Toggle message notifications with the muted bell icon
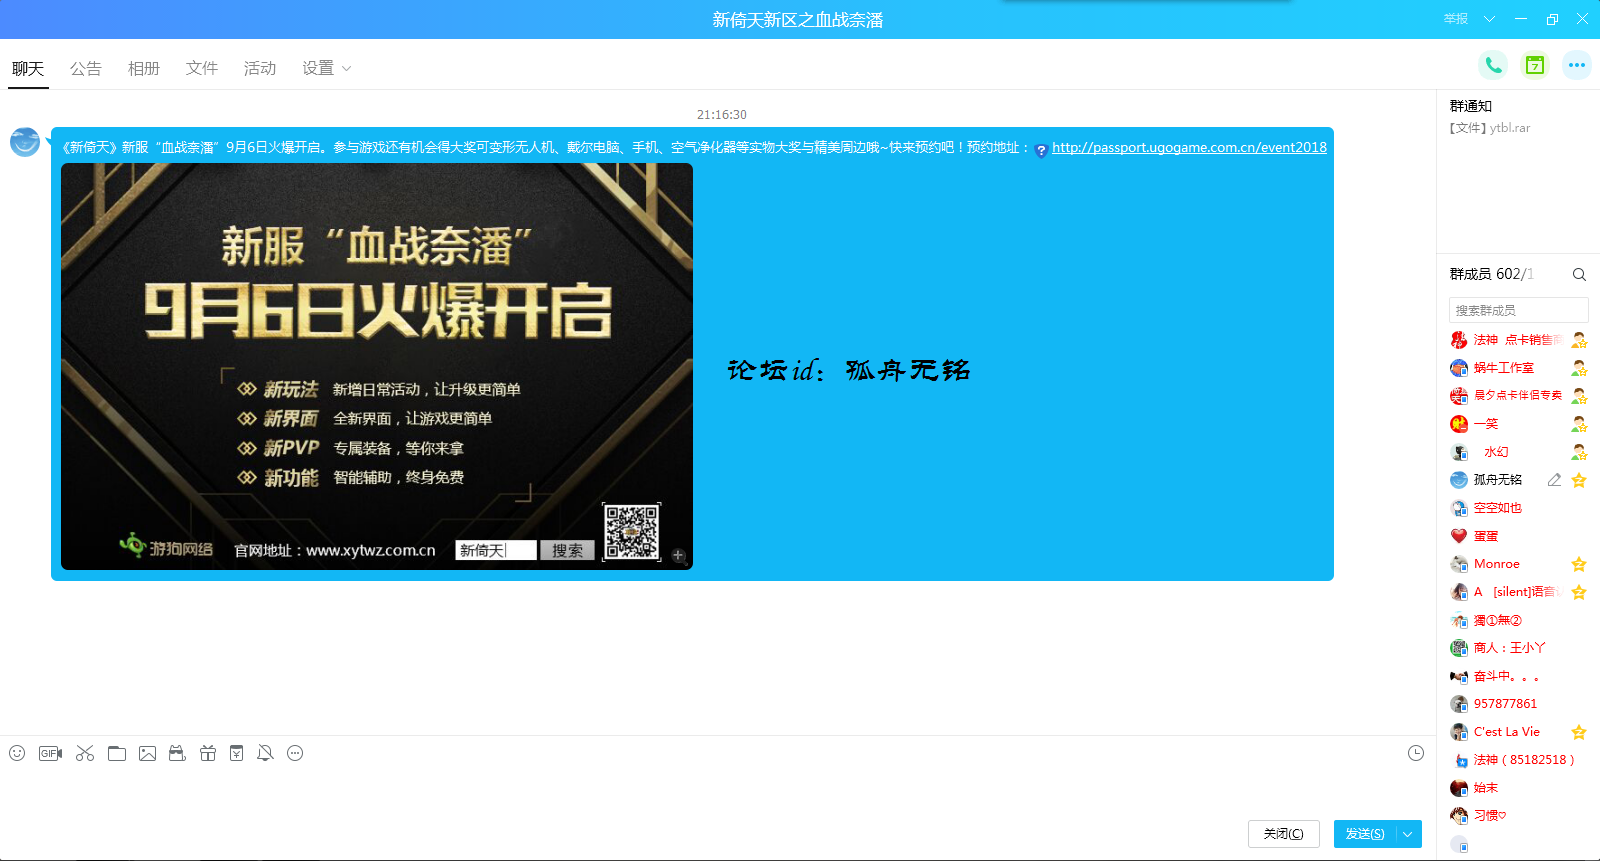Image resolution: width=1600 pixels, height=861 pixels. pos(265,753)
